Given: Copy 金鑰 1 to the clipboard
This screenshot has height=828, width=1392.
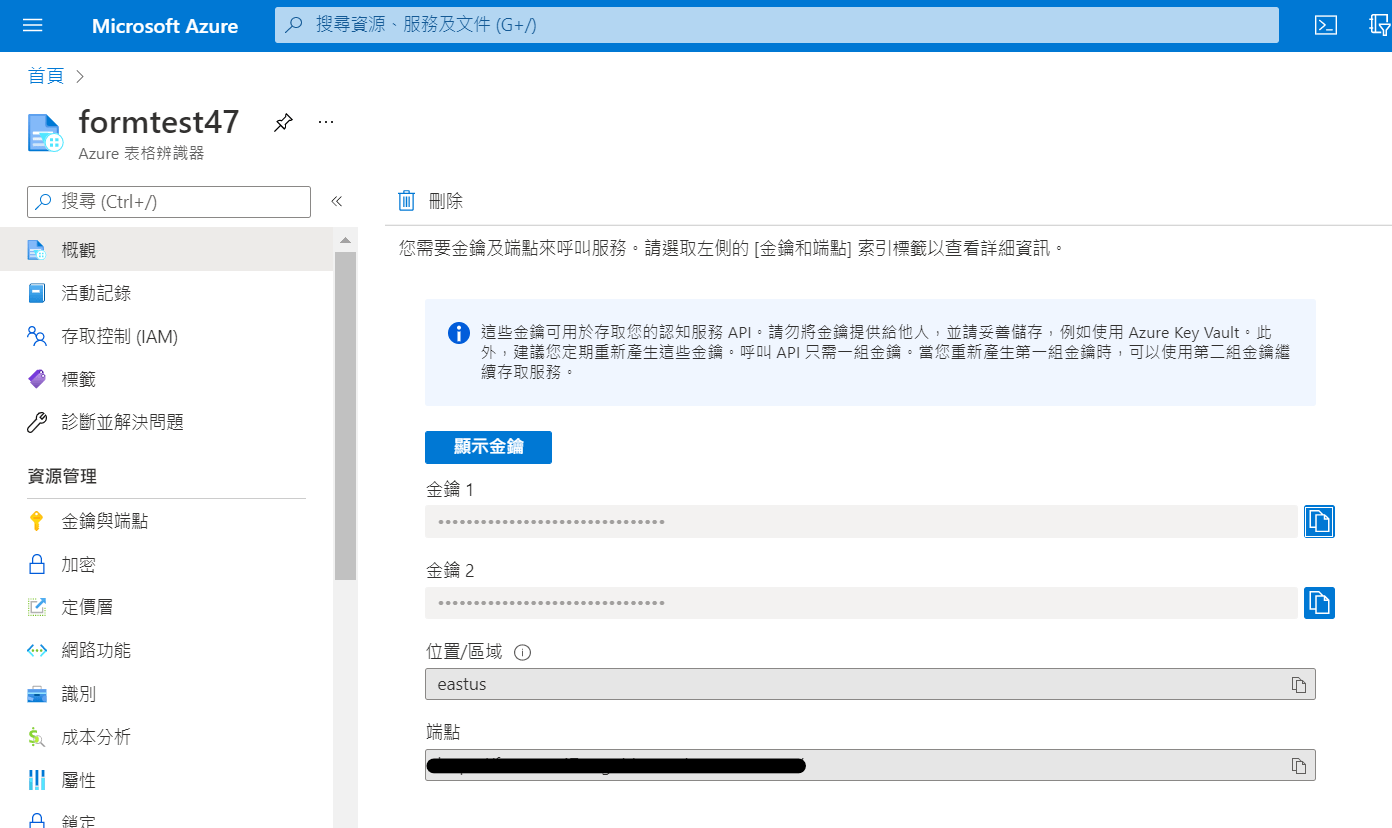Looking at the screenshot, I should [x=1319, y=521].
